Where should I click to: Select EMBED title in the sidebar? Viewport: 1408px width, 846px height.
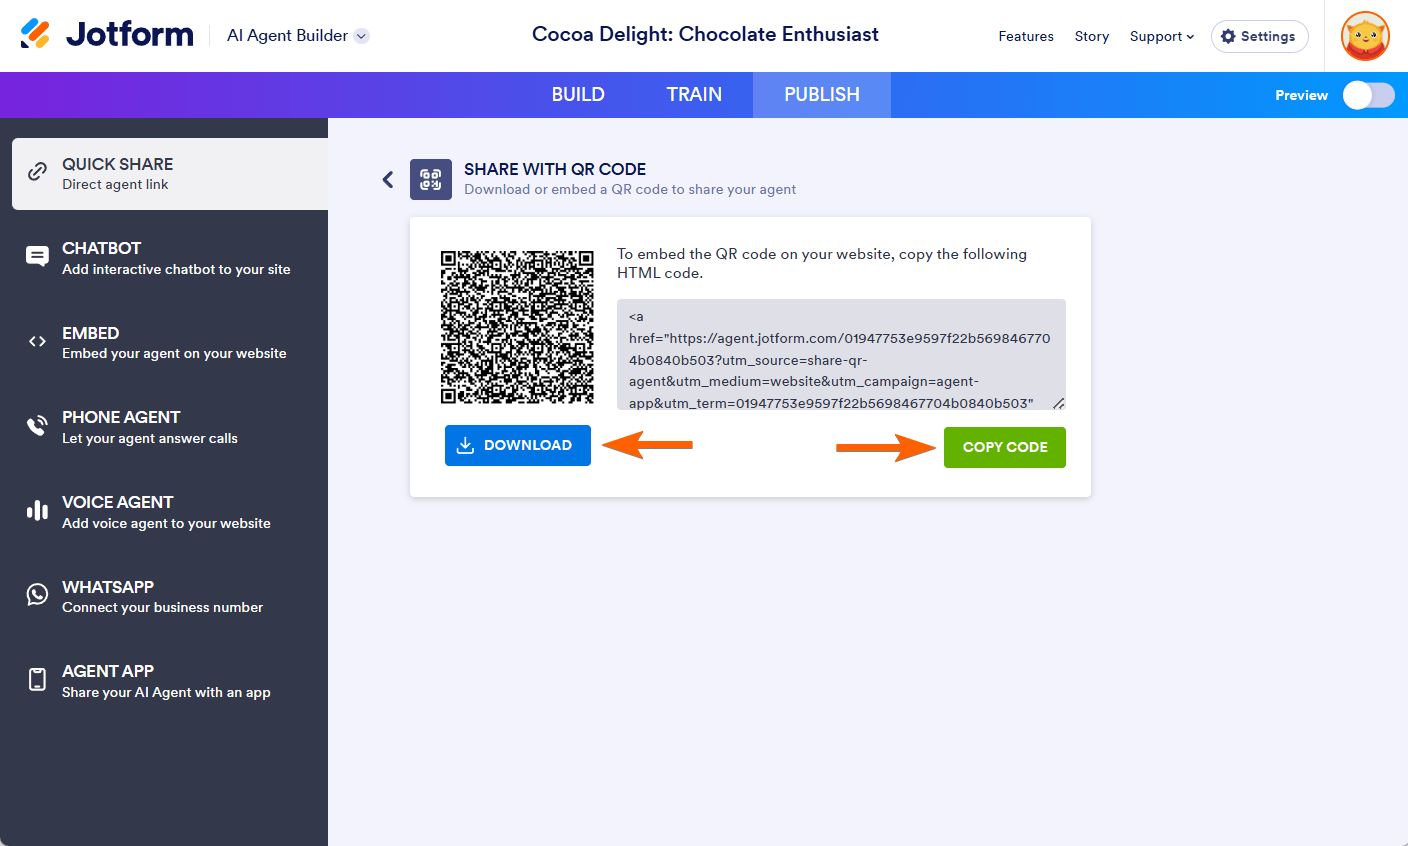91,333
